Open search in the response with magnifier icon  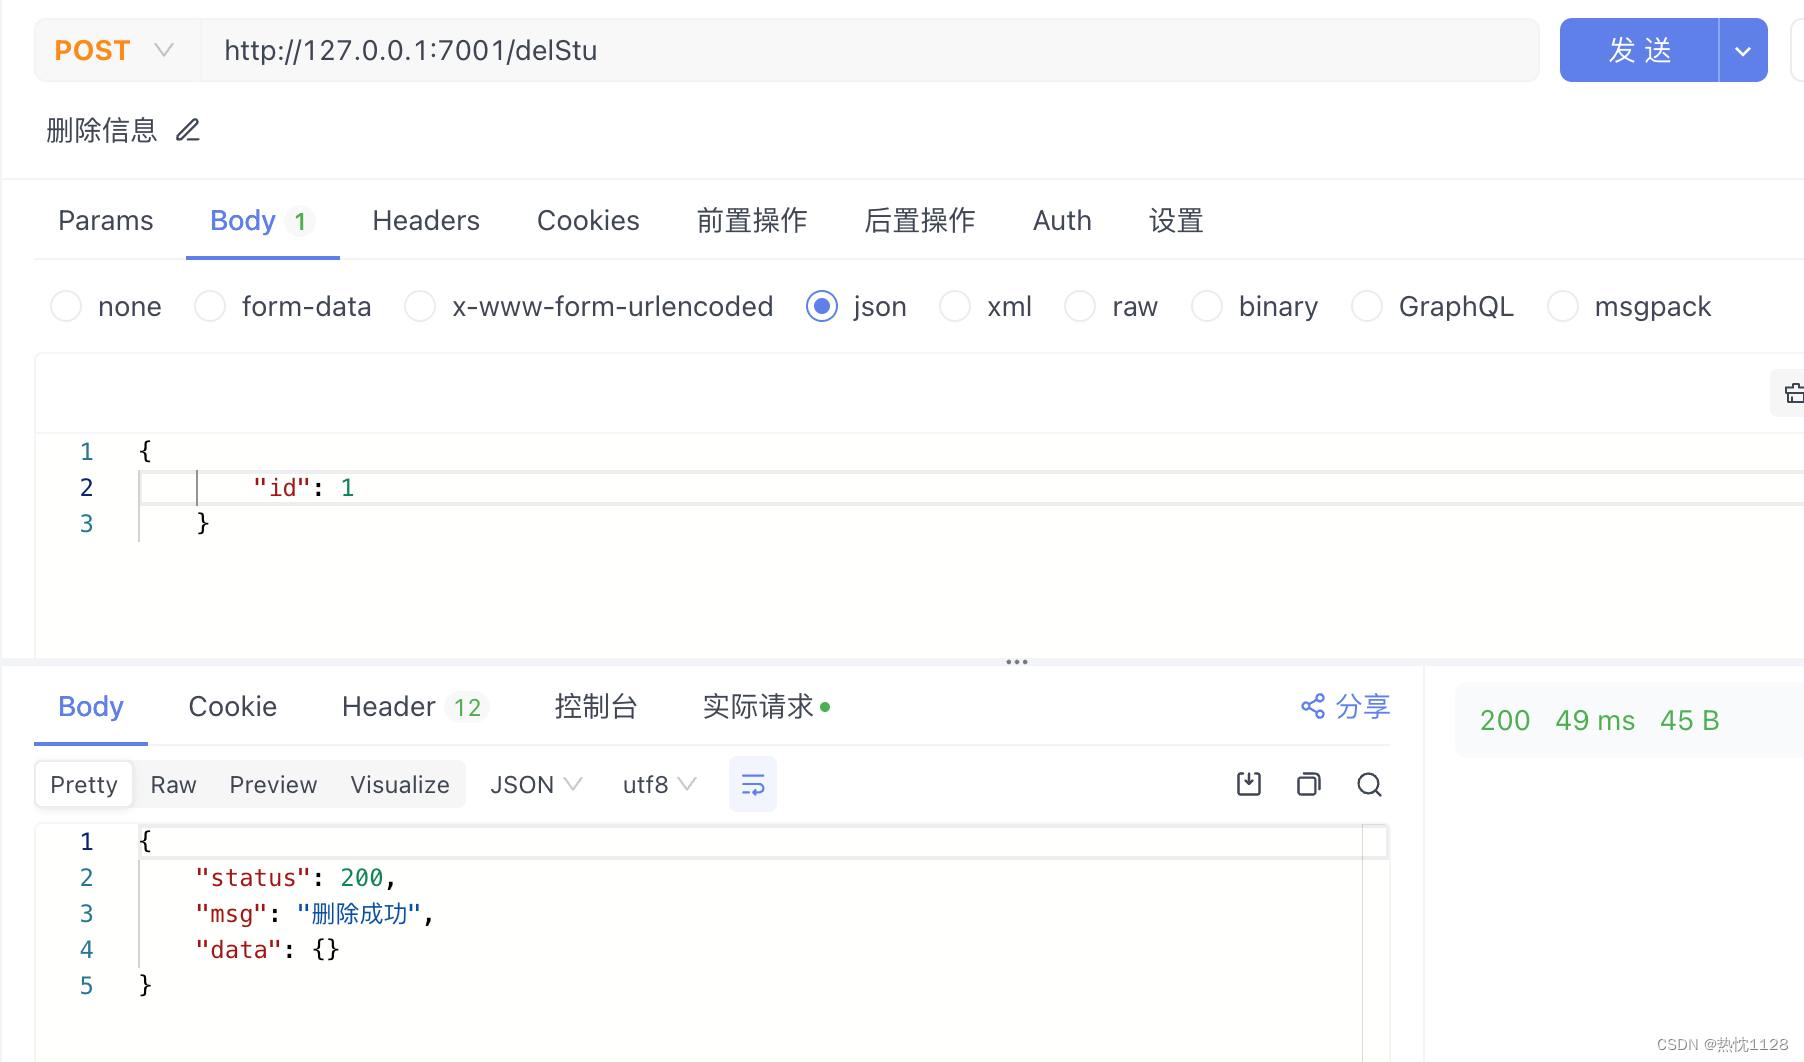pos(1369,784)
